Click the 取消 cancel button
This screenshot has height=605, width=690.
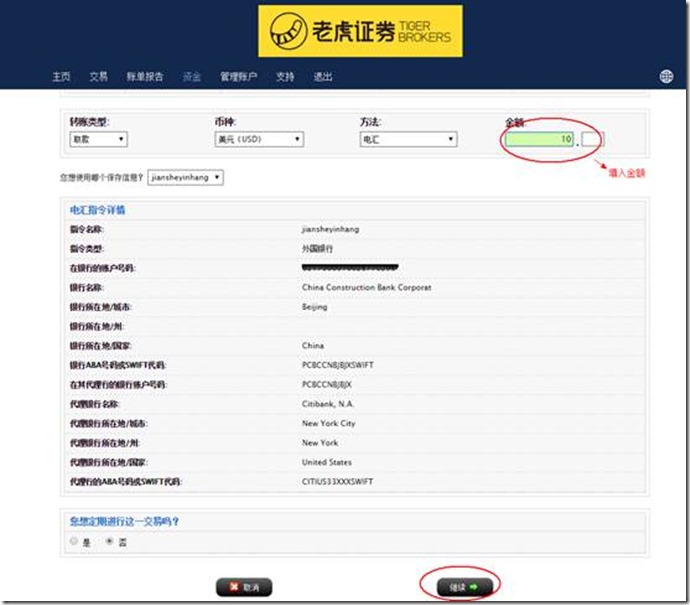[x=244, y=587]
